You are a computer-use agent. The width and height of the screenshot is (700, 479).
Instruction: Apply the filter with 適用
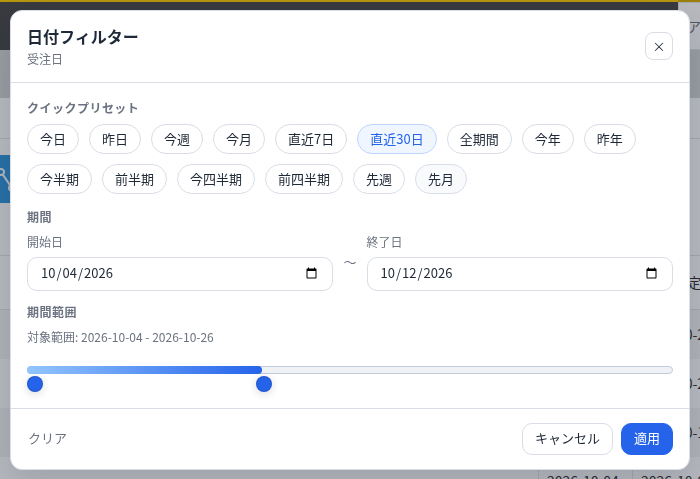coord(646,439)
